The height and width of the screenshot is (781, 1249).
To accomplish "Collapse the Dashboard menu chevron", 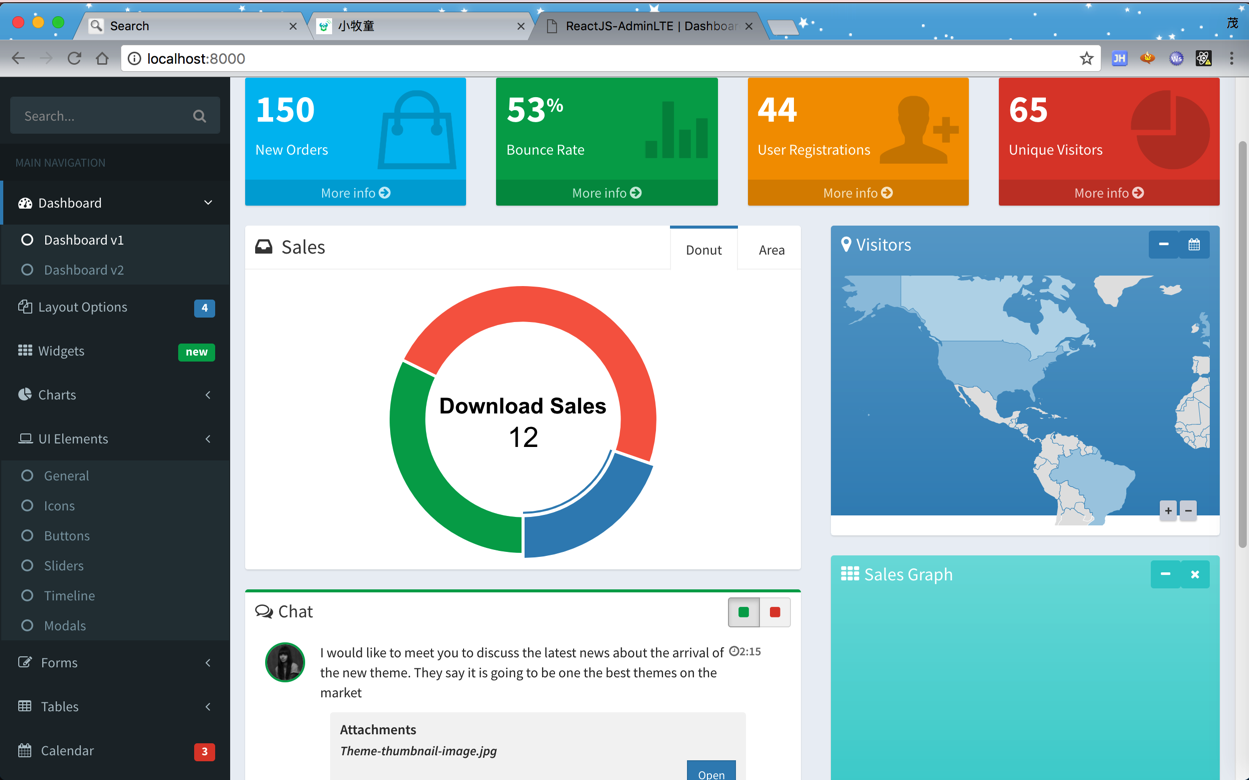I will click(208, 203).
